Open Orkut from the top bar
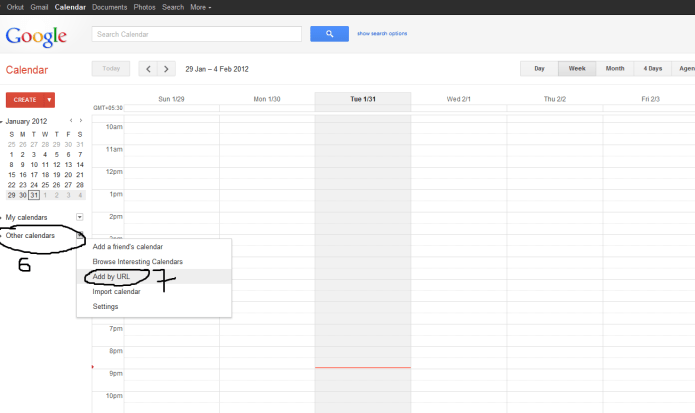The image size is (695, 413). point(15,7)
